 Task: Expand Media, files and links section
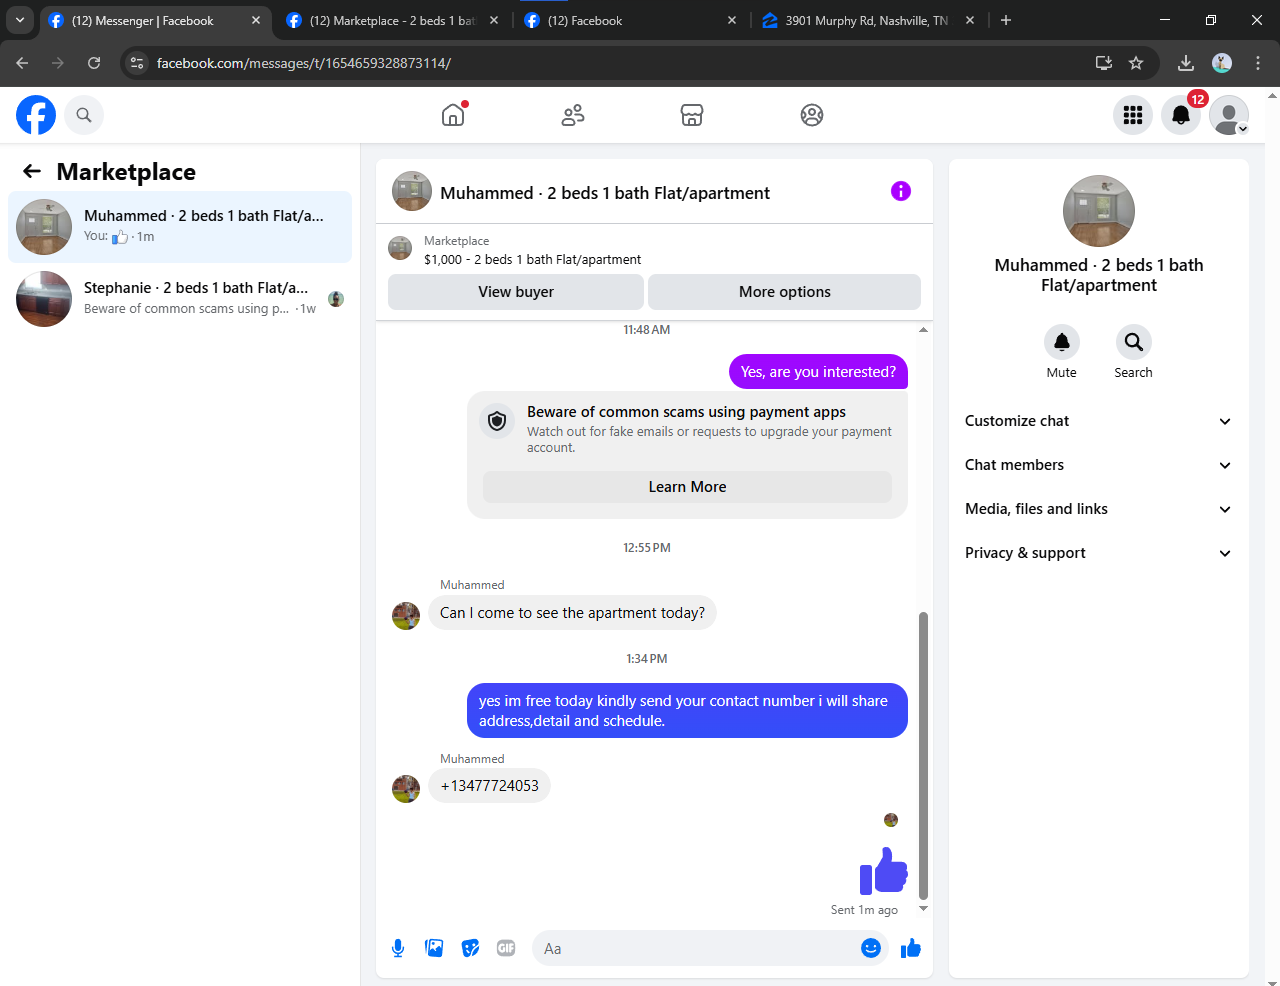pyautogui.click(x=1098, y=509)
